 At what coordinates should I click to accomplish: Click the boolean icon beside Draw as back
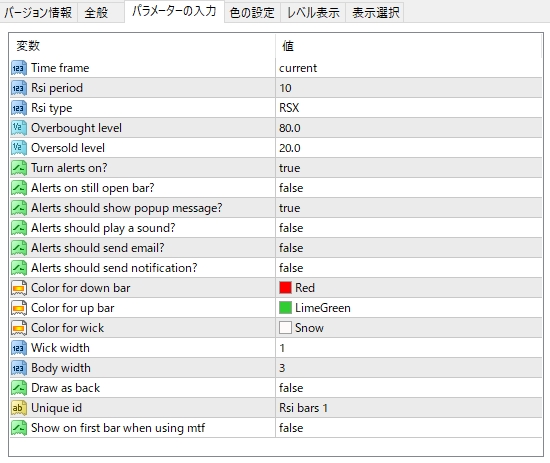[x=19, y=388]
